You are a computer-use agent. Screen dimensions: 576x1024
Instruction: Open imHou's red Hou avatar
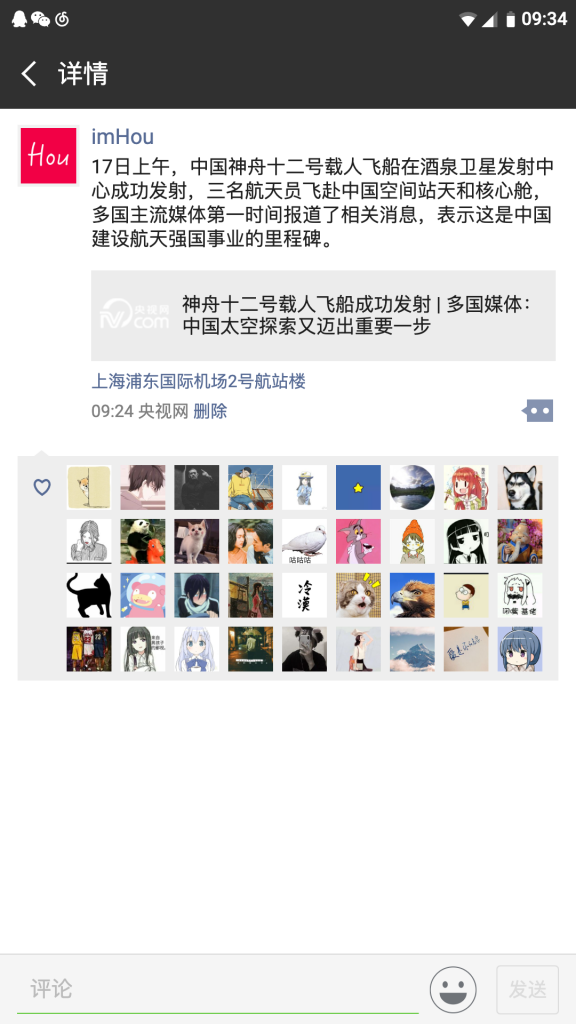[x=48, y=155]
